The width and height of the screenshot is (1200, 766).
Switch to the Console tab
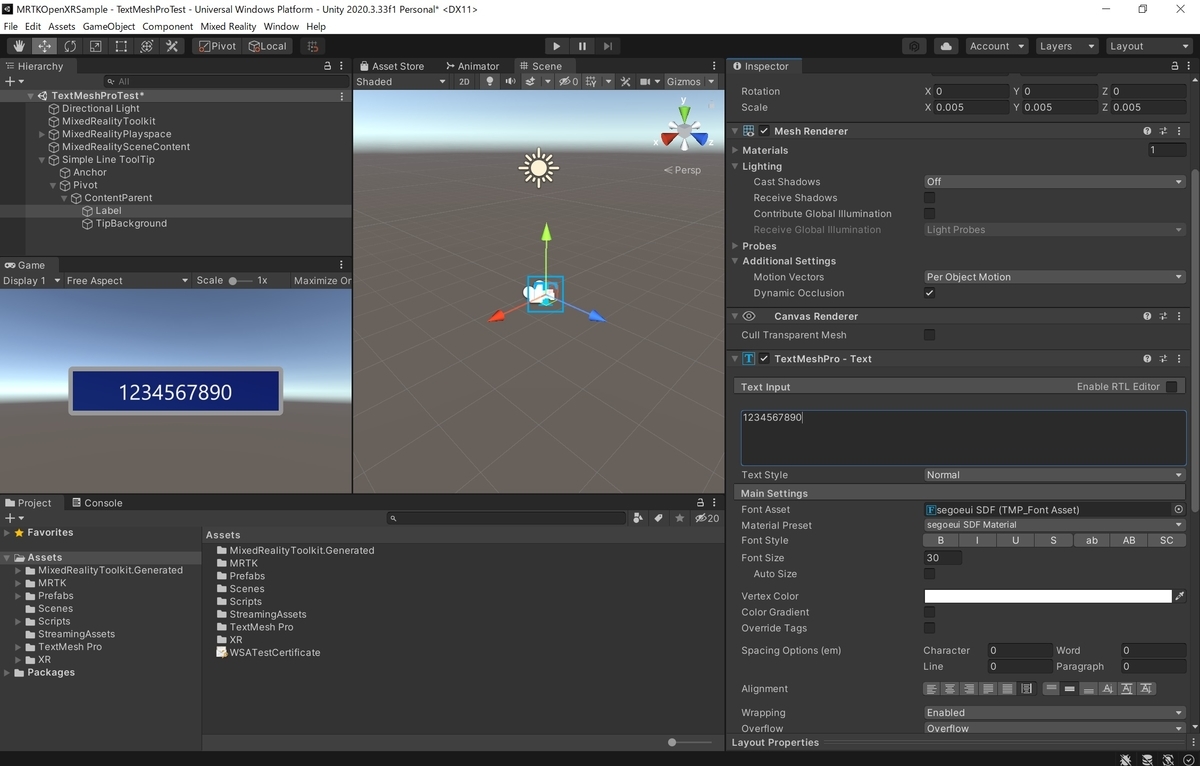click(x=97, y=503)
